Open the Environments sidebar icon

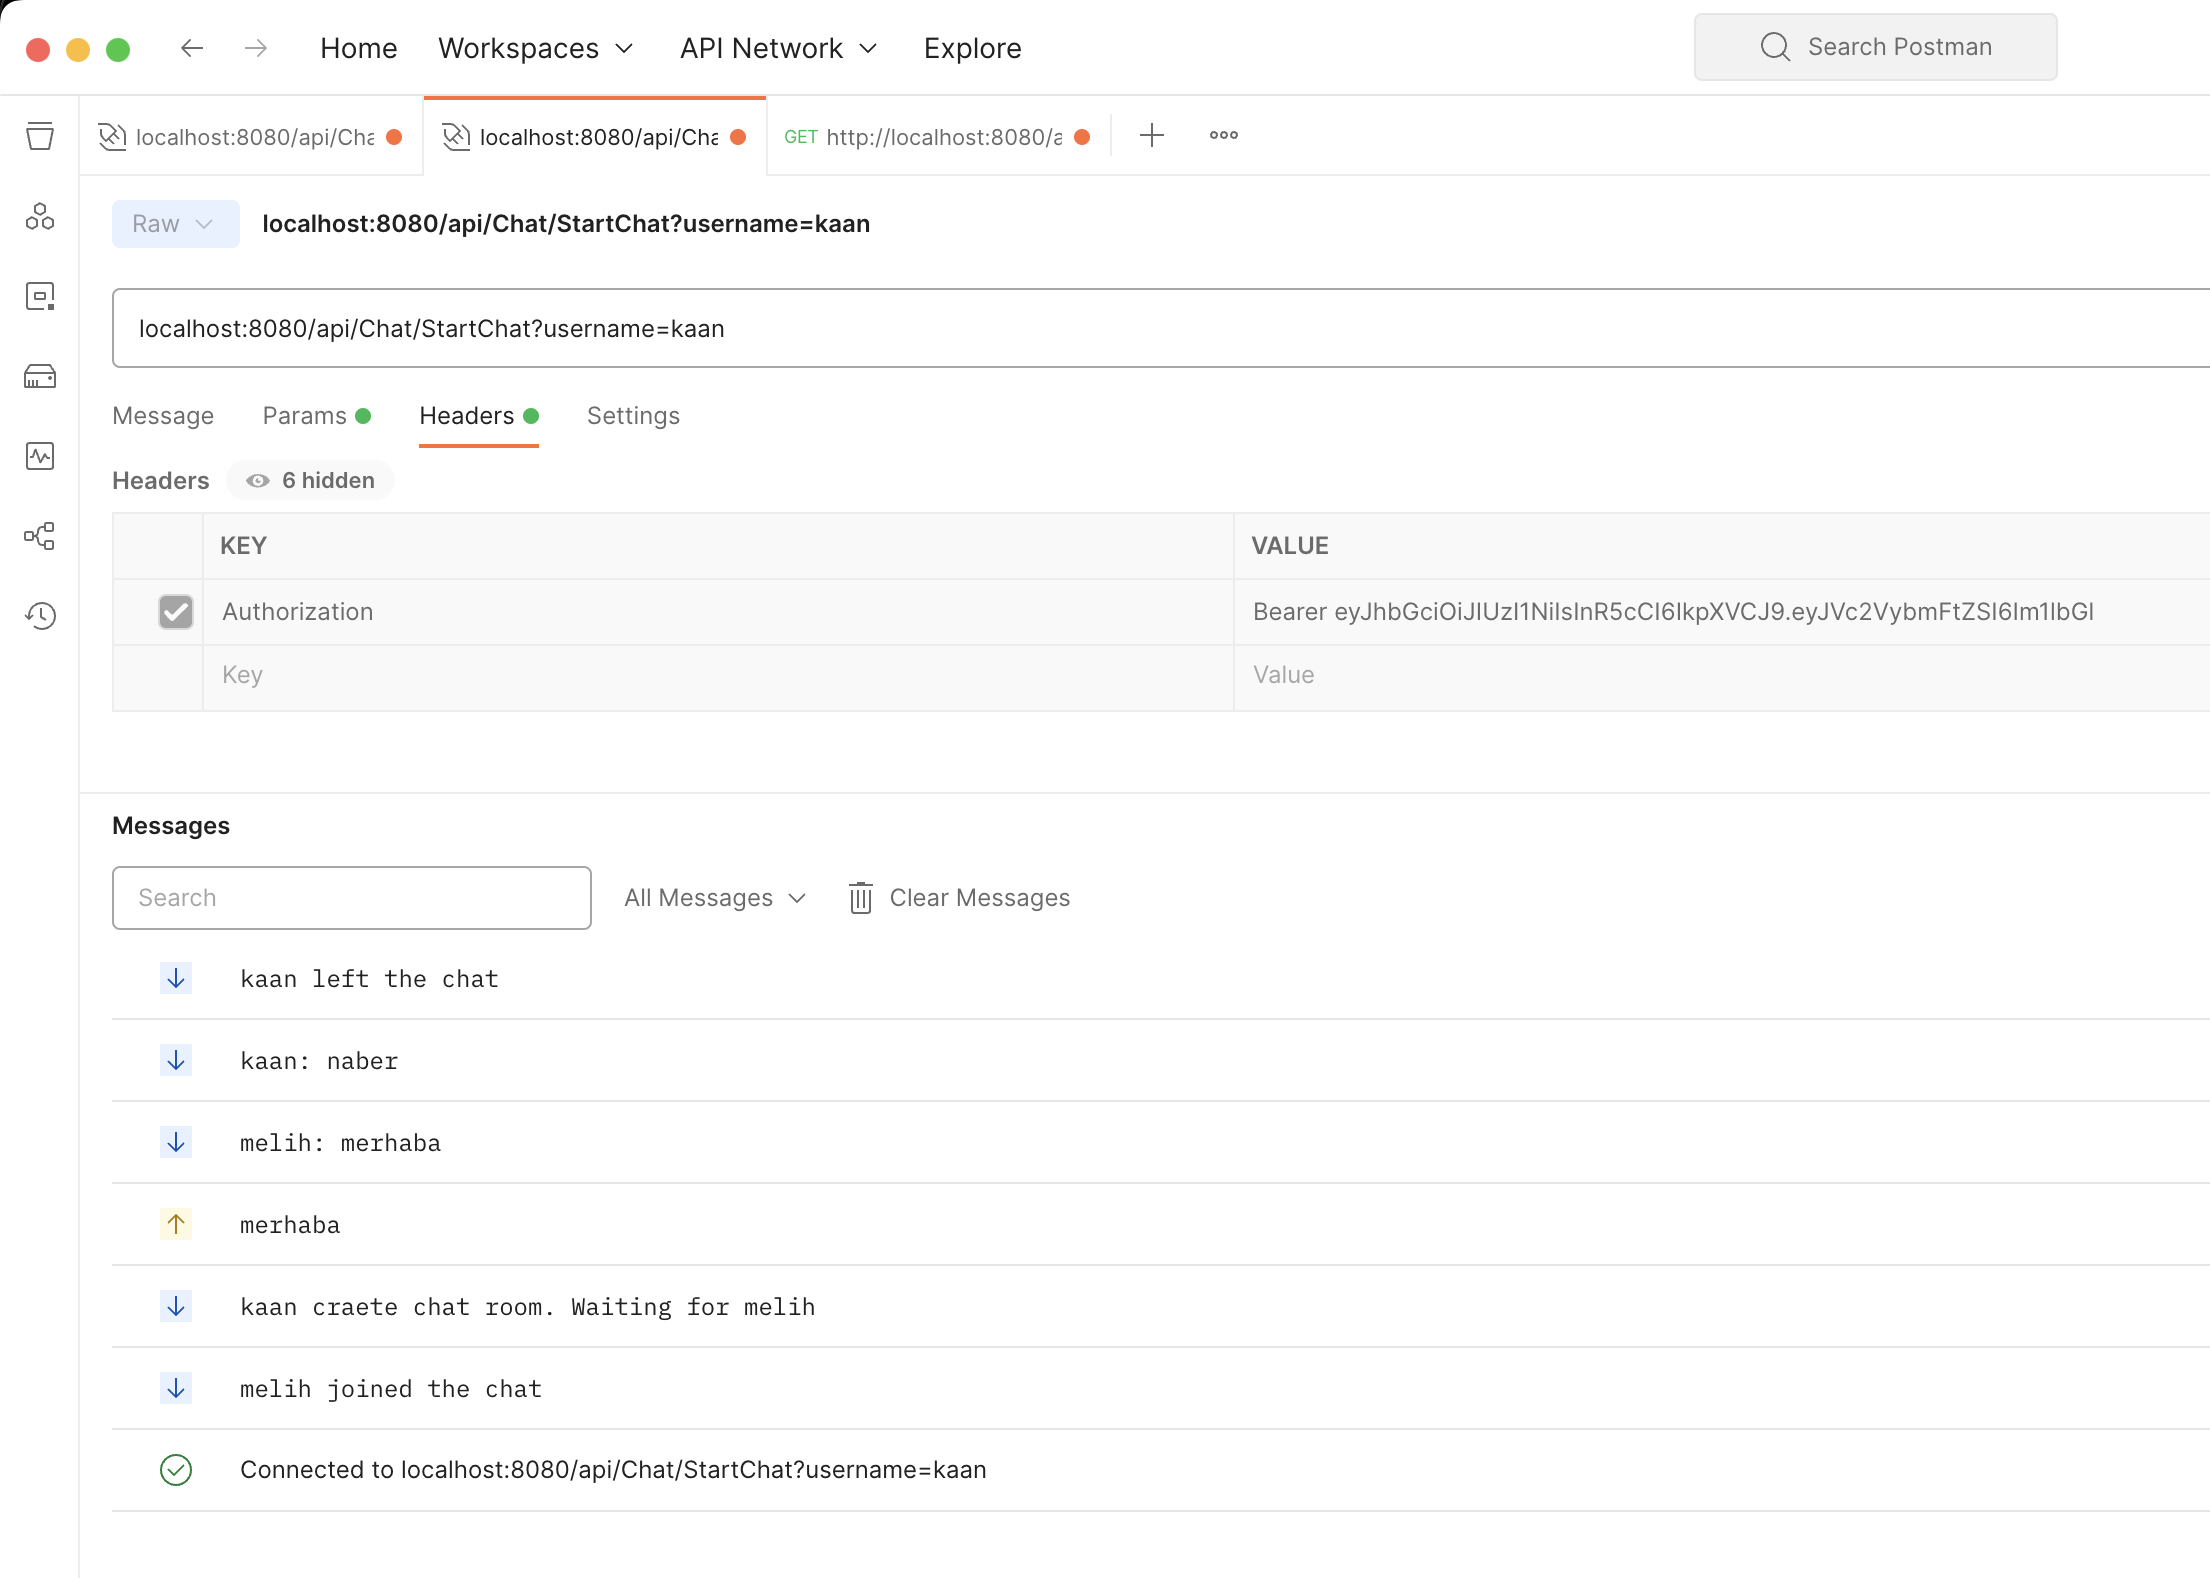pyautogui.click(x=40, y=296)
